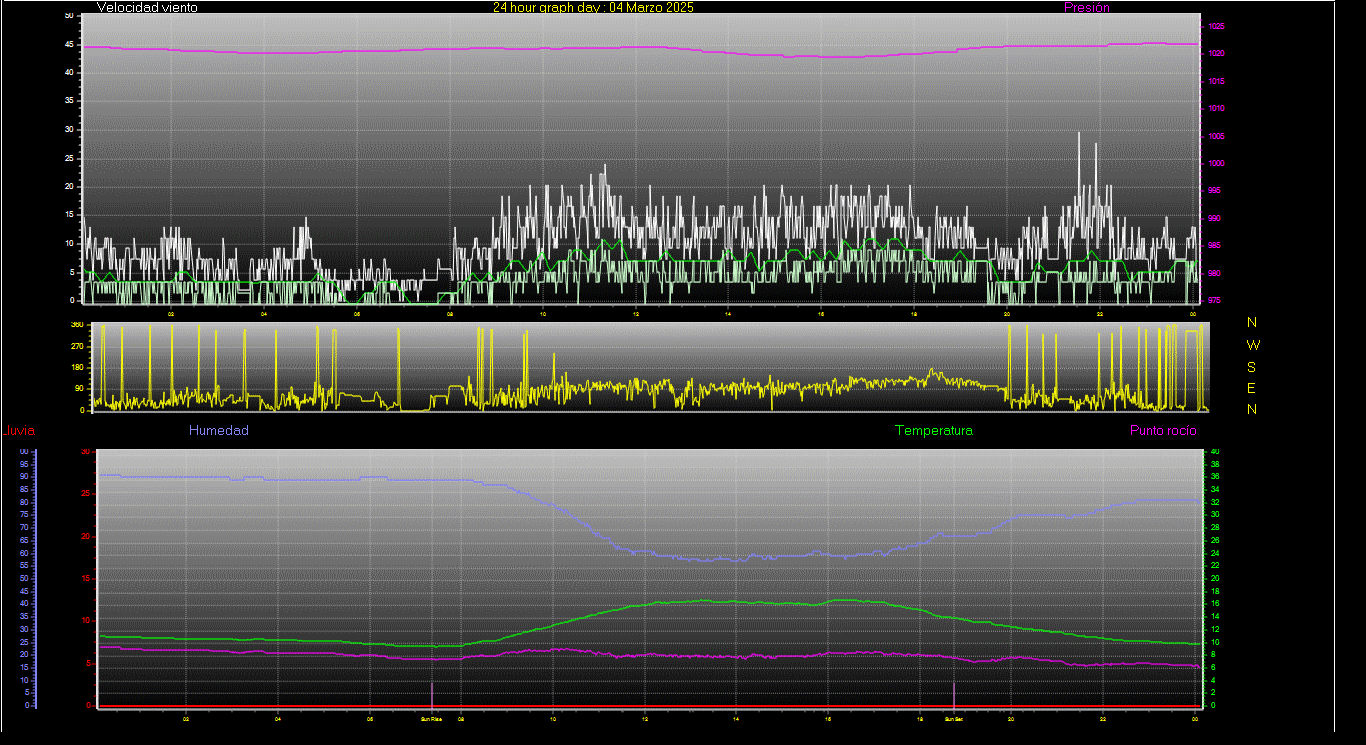Click the magenta "Presión" label
This screenshot has width=1366, height=745.
1086,7
